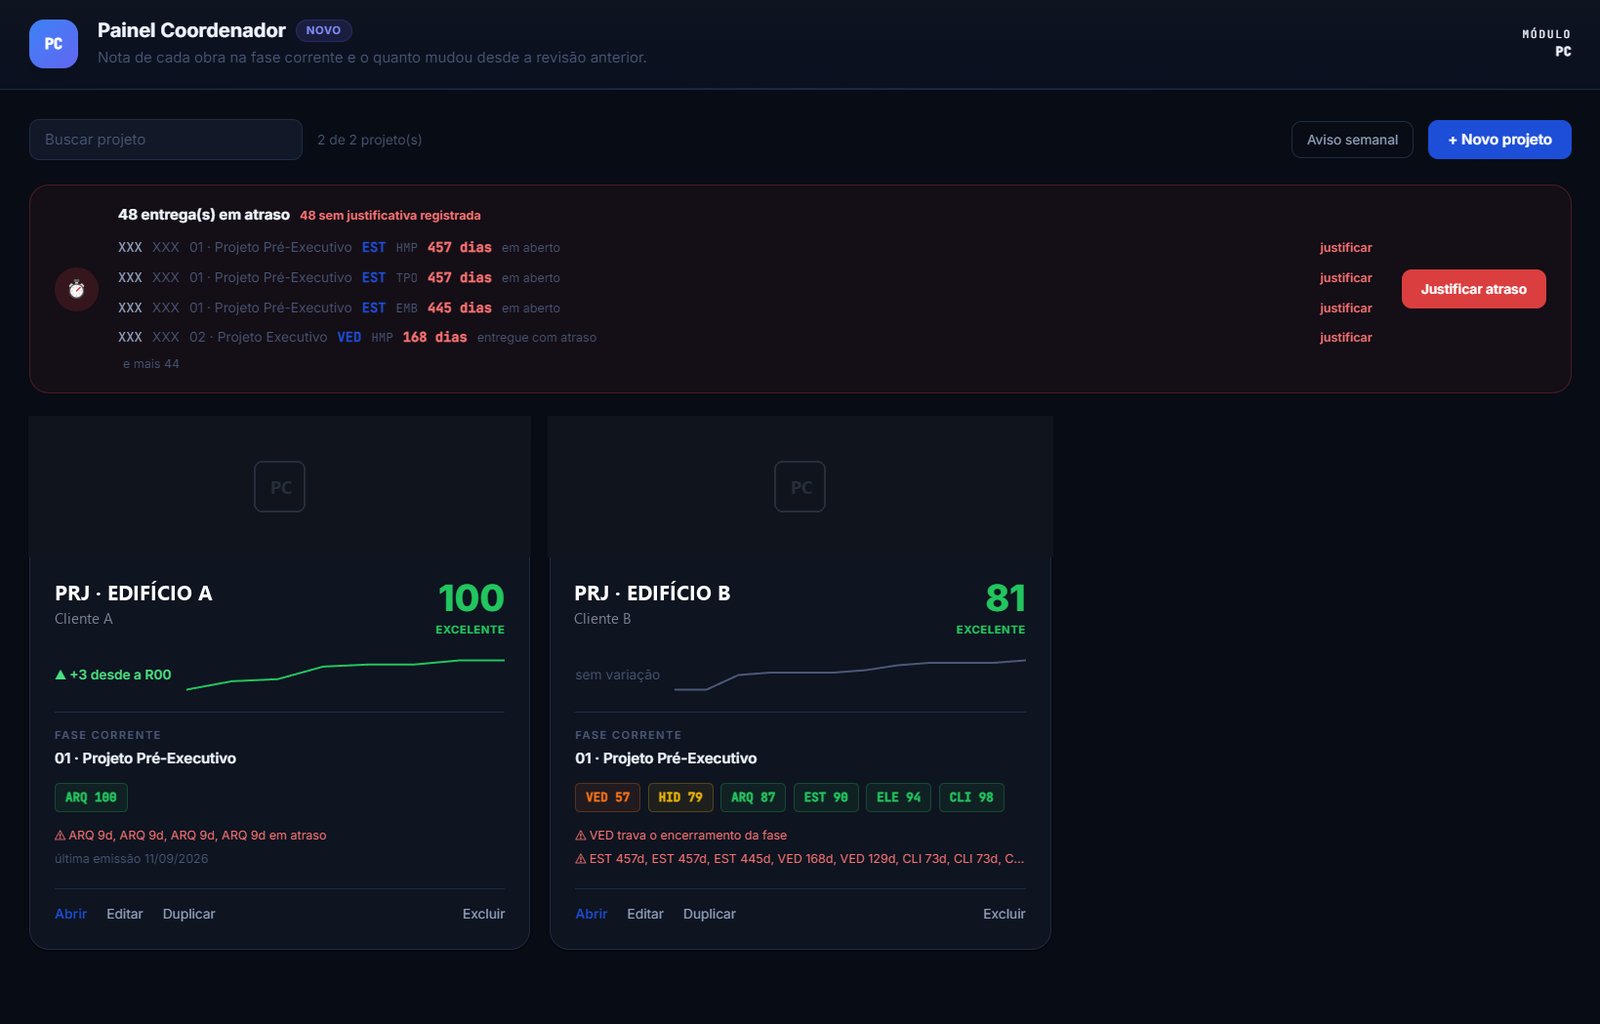Click the '48 entrega(s) em atraso' heading
The width and height of the screenshot is (1600, 1024).
(204, 215)
